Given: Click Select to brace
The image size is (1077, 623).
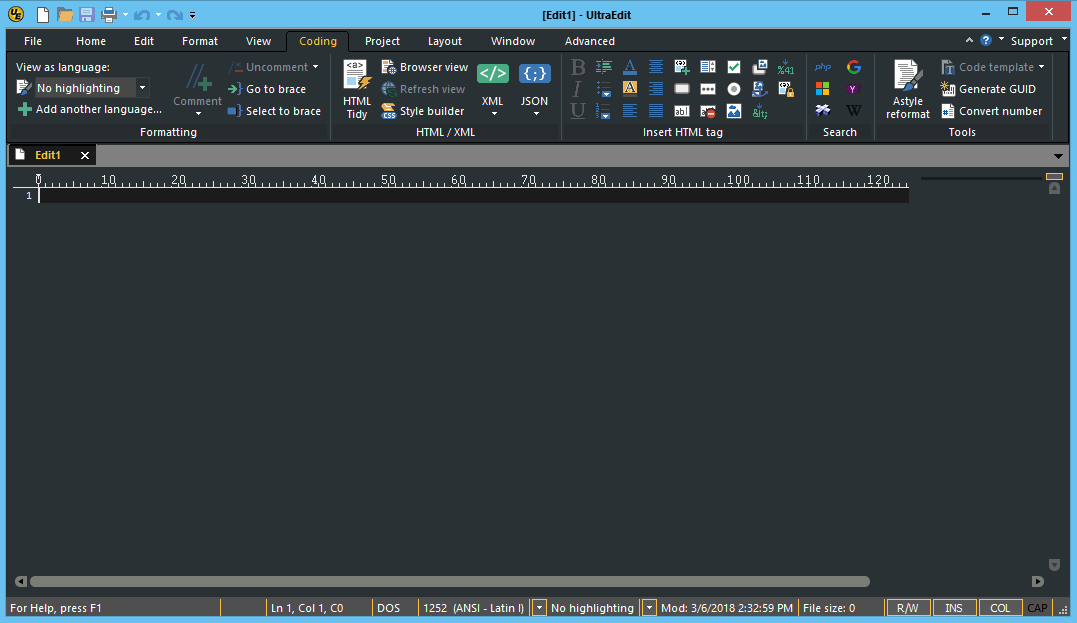Looking at the screenshot, I should click(275, 111).
